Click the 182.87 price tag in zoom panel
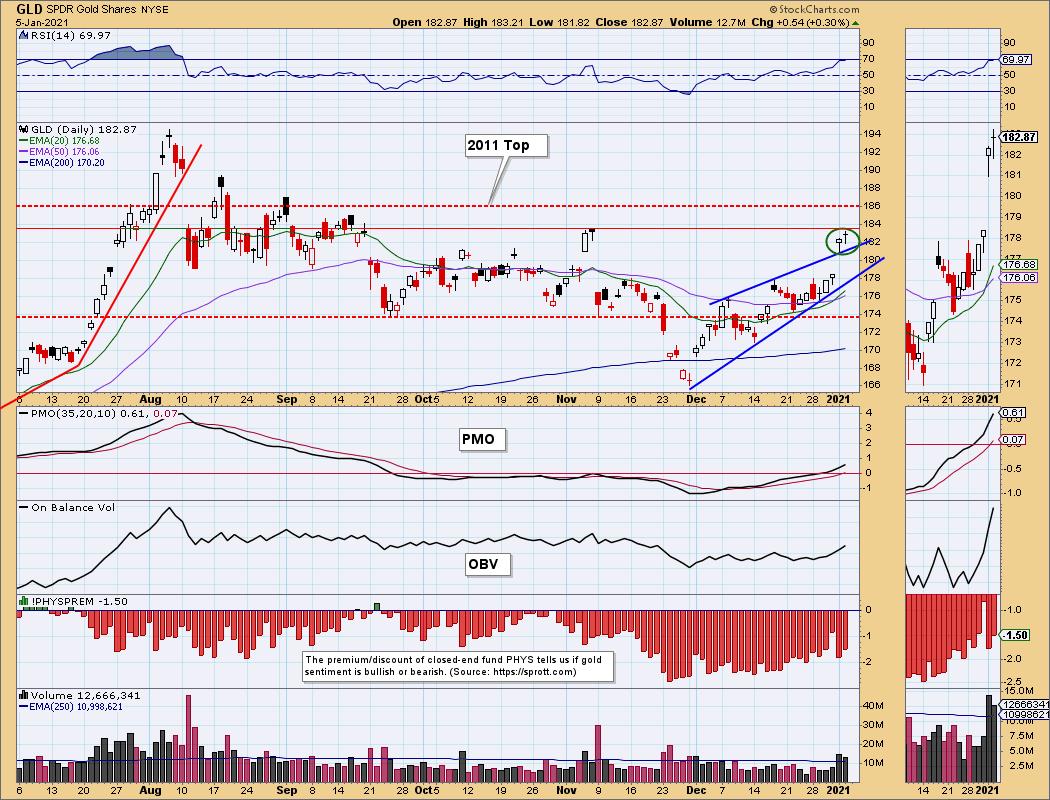The image size is (1050, 800). (x=1019, y=137)
